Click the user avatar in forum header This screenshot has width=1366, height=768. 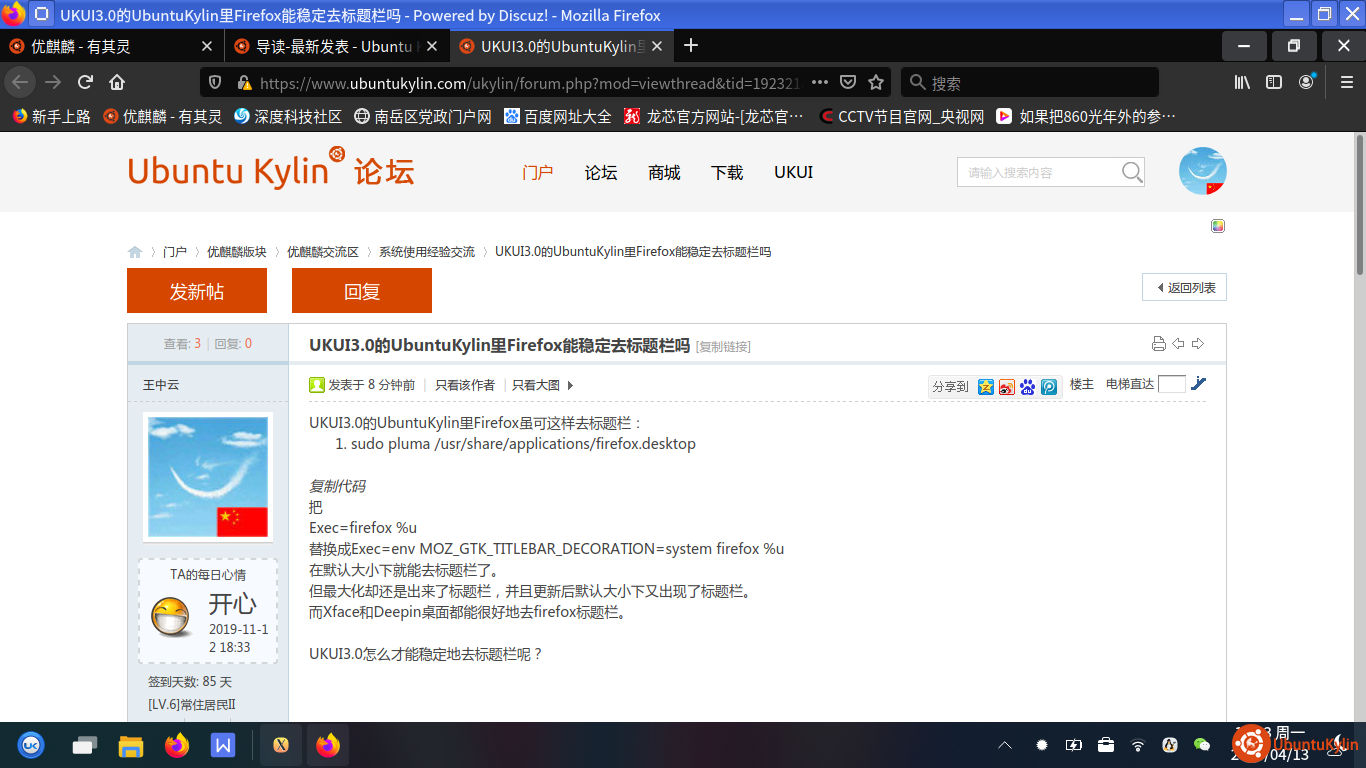coord(1203,171)
